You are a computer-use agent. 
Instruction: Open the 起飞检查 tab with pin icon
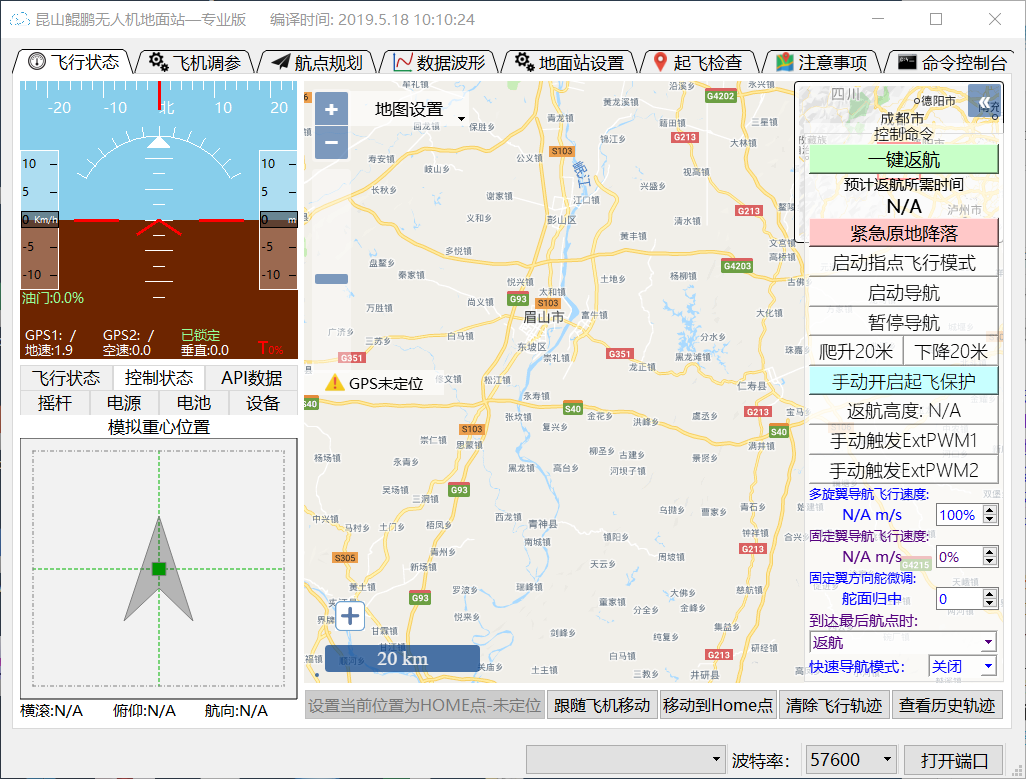[697, 62]
